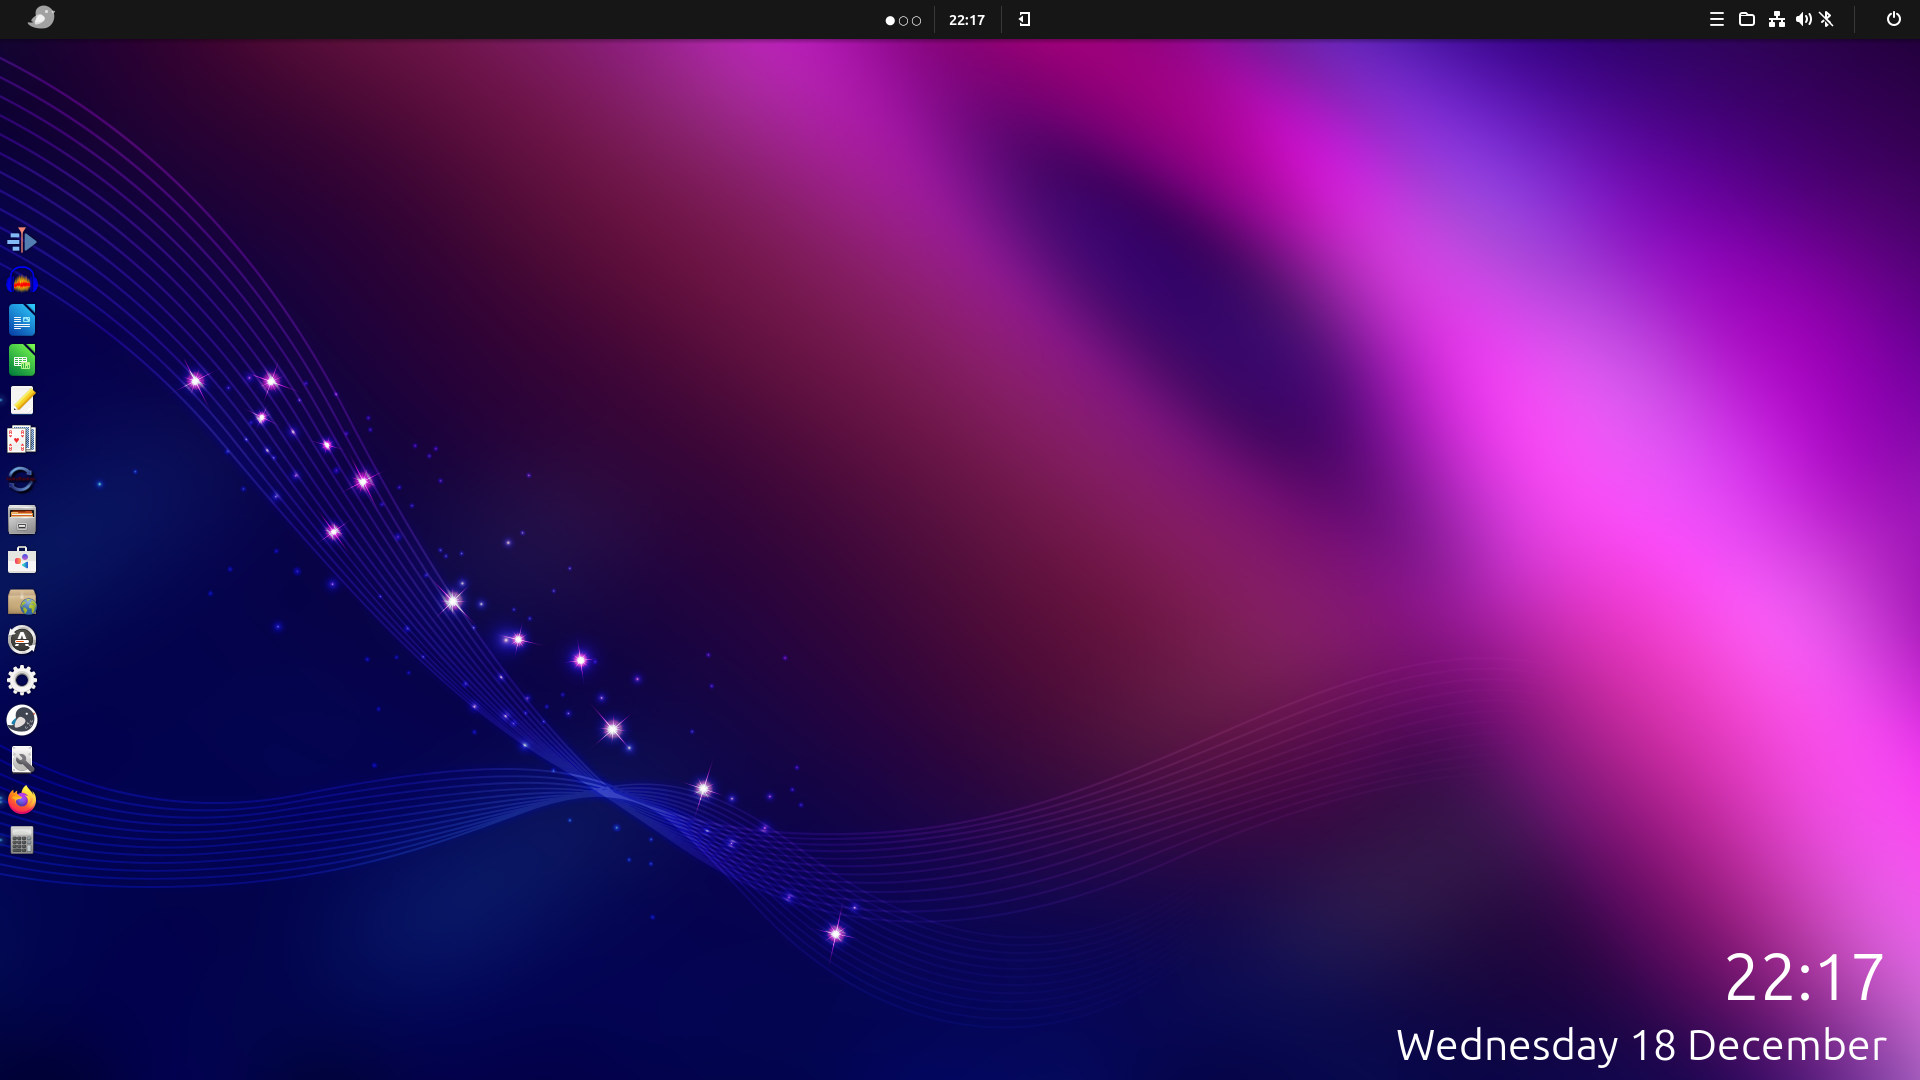Open the package box with globe icon
This screenshot has height=1080, width=1920.
(22, 601)
